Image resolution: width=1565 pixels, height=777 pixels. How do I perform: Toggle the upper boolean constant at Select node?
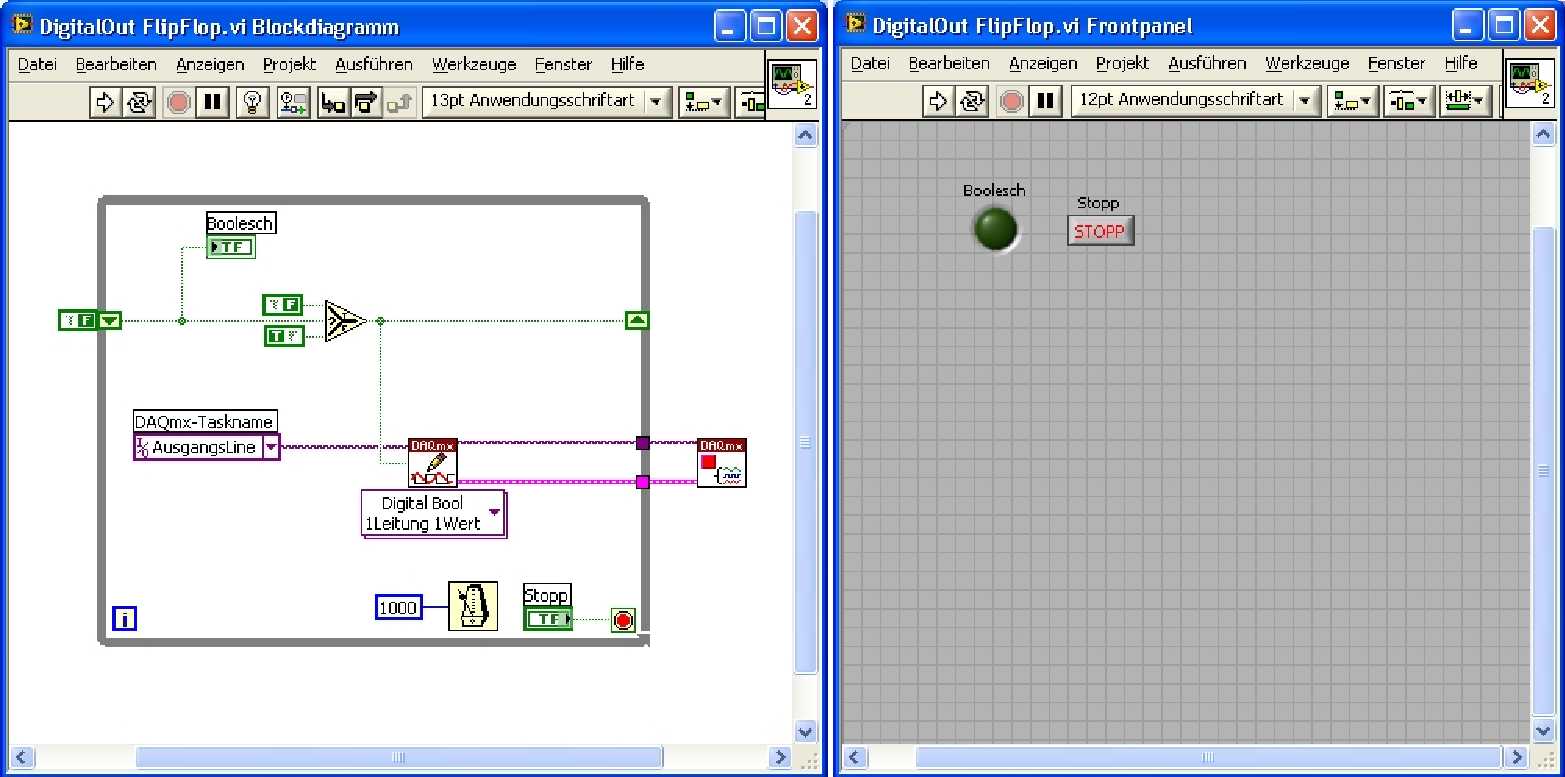pos(282,305)
